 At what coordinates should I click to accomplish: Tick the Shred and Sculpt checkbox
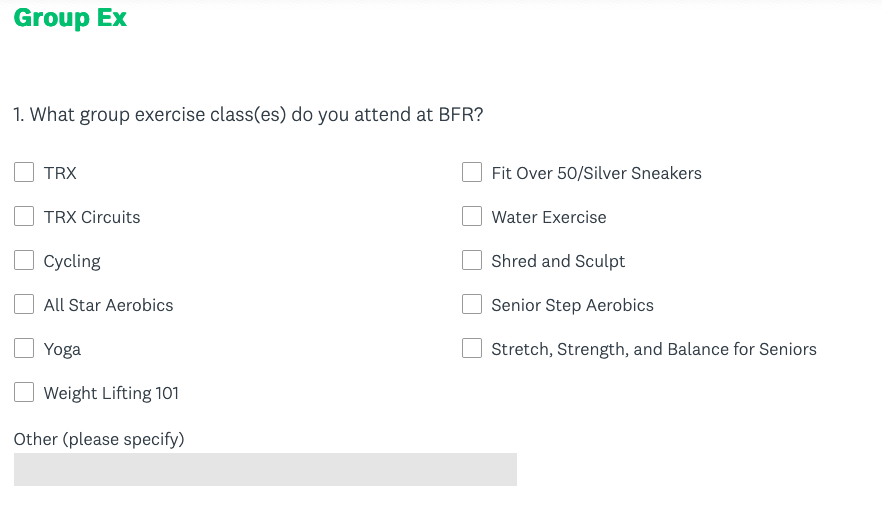tap(472, 261)
